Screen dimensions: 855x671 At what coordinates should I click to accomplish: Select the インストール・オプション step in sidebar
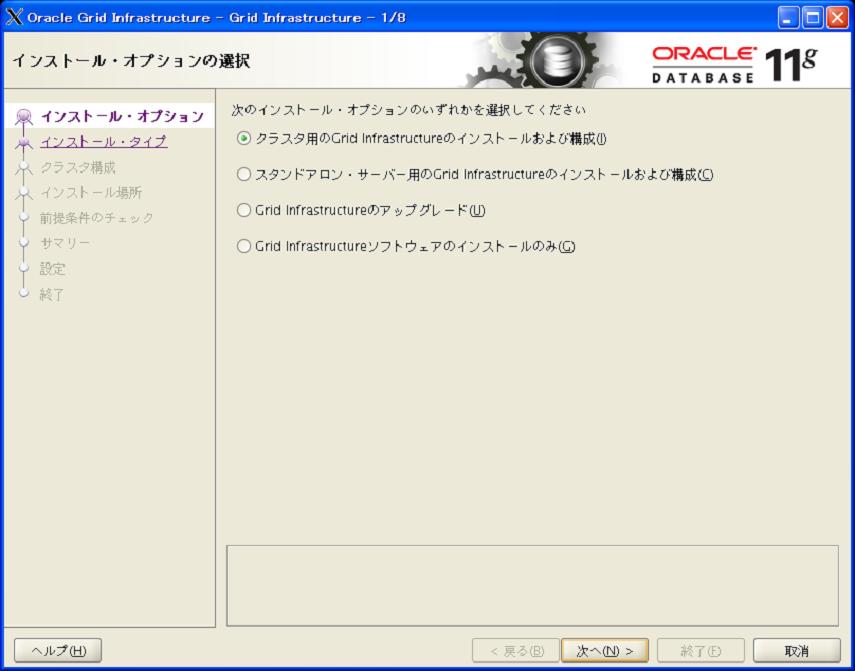(122, 116)
